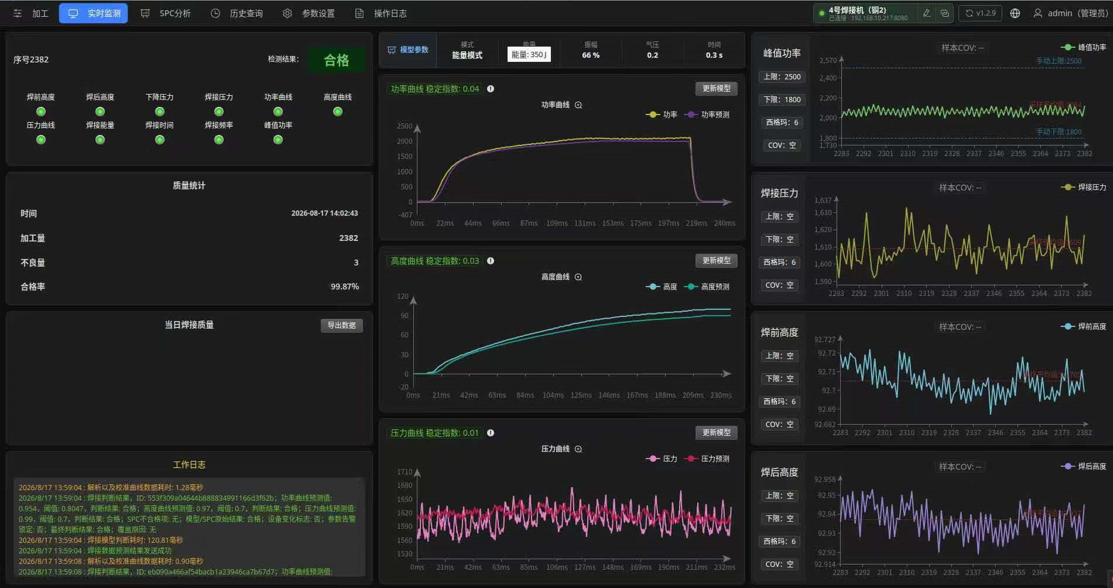Click the 焊后高度 上限: 空 field
The height and width of the screenshot is (588, 1113).
[x=779, y=496]
